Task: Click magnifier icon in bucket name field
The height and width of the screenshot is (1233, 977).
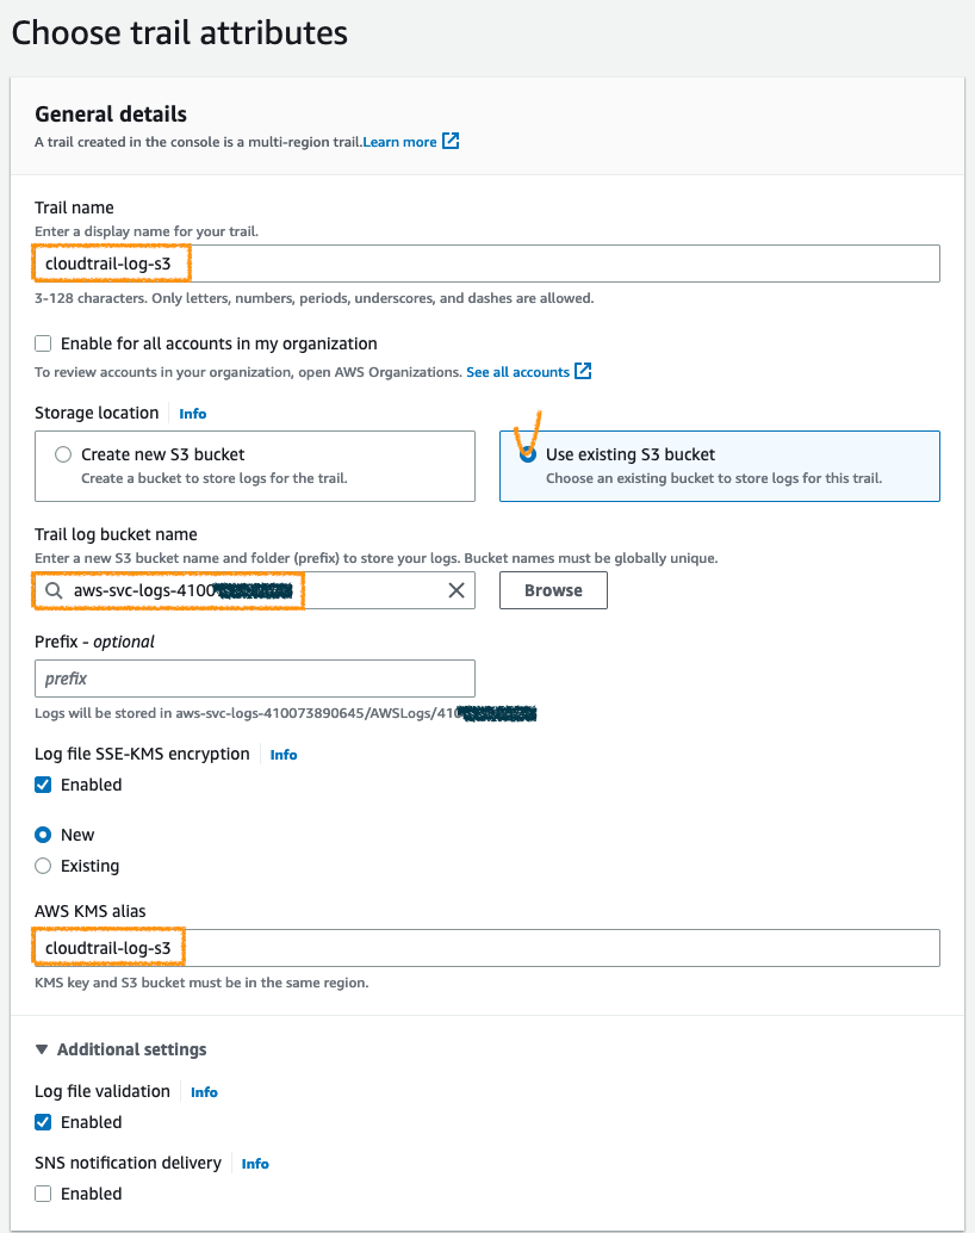Action: (x=54, y=591)
